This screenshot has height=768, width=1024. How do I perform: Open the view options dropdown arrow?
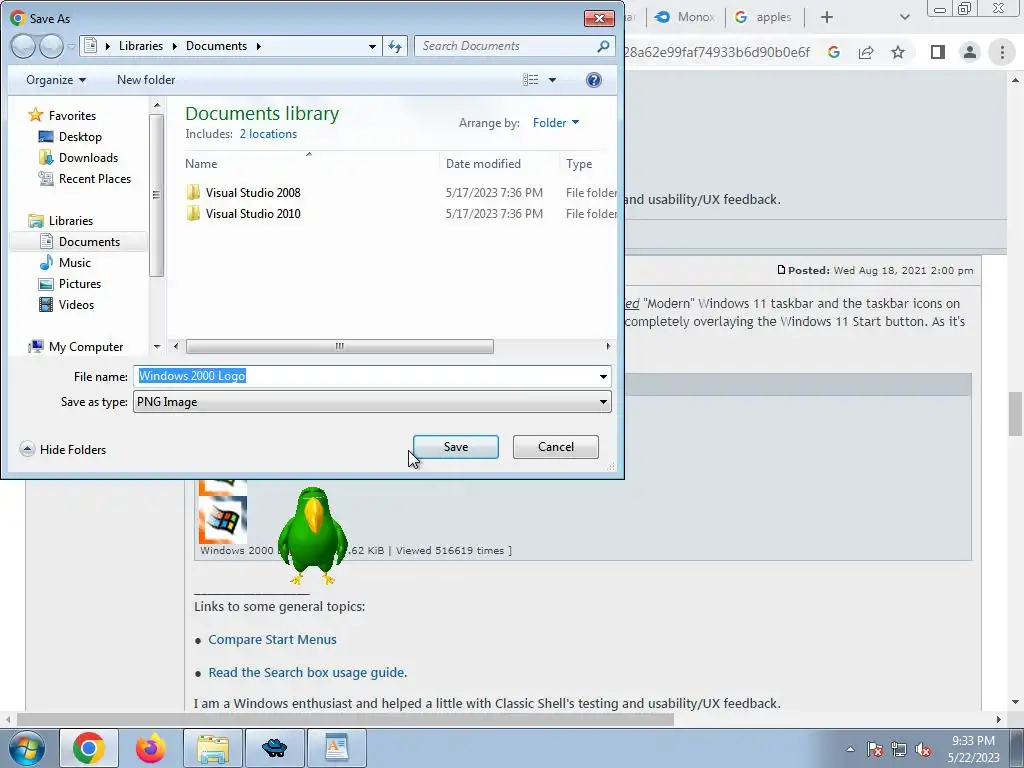pyautogui.click(x=552, y=80)
